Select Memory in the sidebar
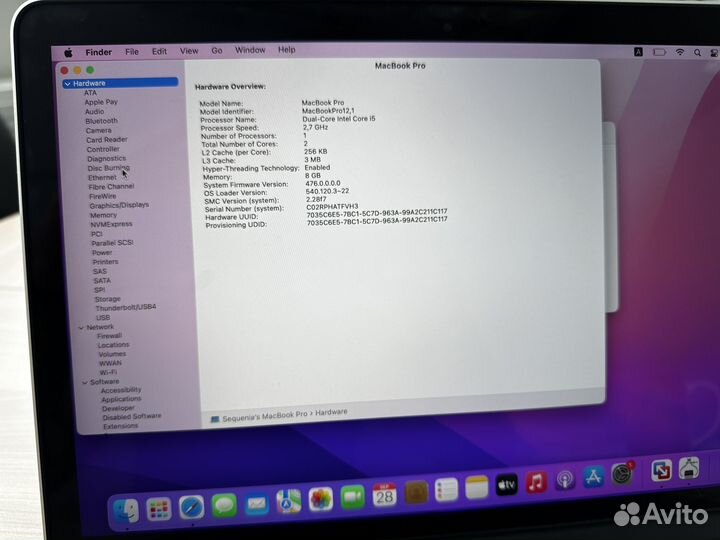720x540 pixels. pyautogui.click(x=104, y=215)
